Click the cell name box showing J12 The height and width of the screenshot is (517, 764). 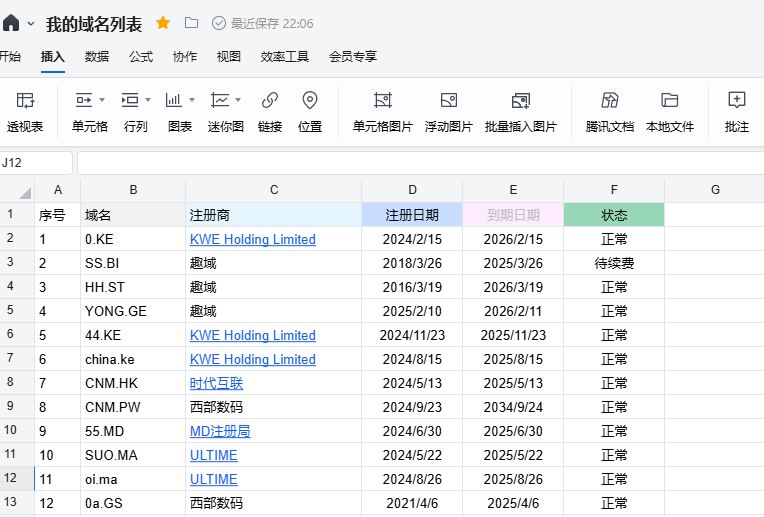pos(36,163)
